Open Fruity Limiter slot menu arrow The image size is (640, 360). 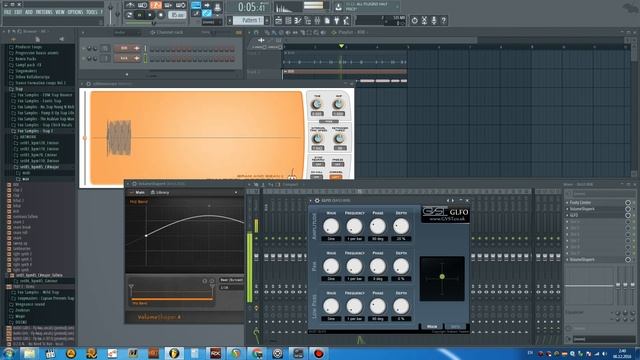pos(567,202)
